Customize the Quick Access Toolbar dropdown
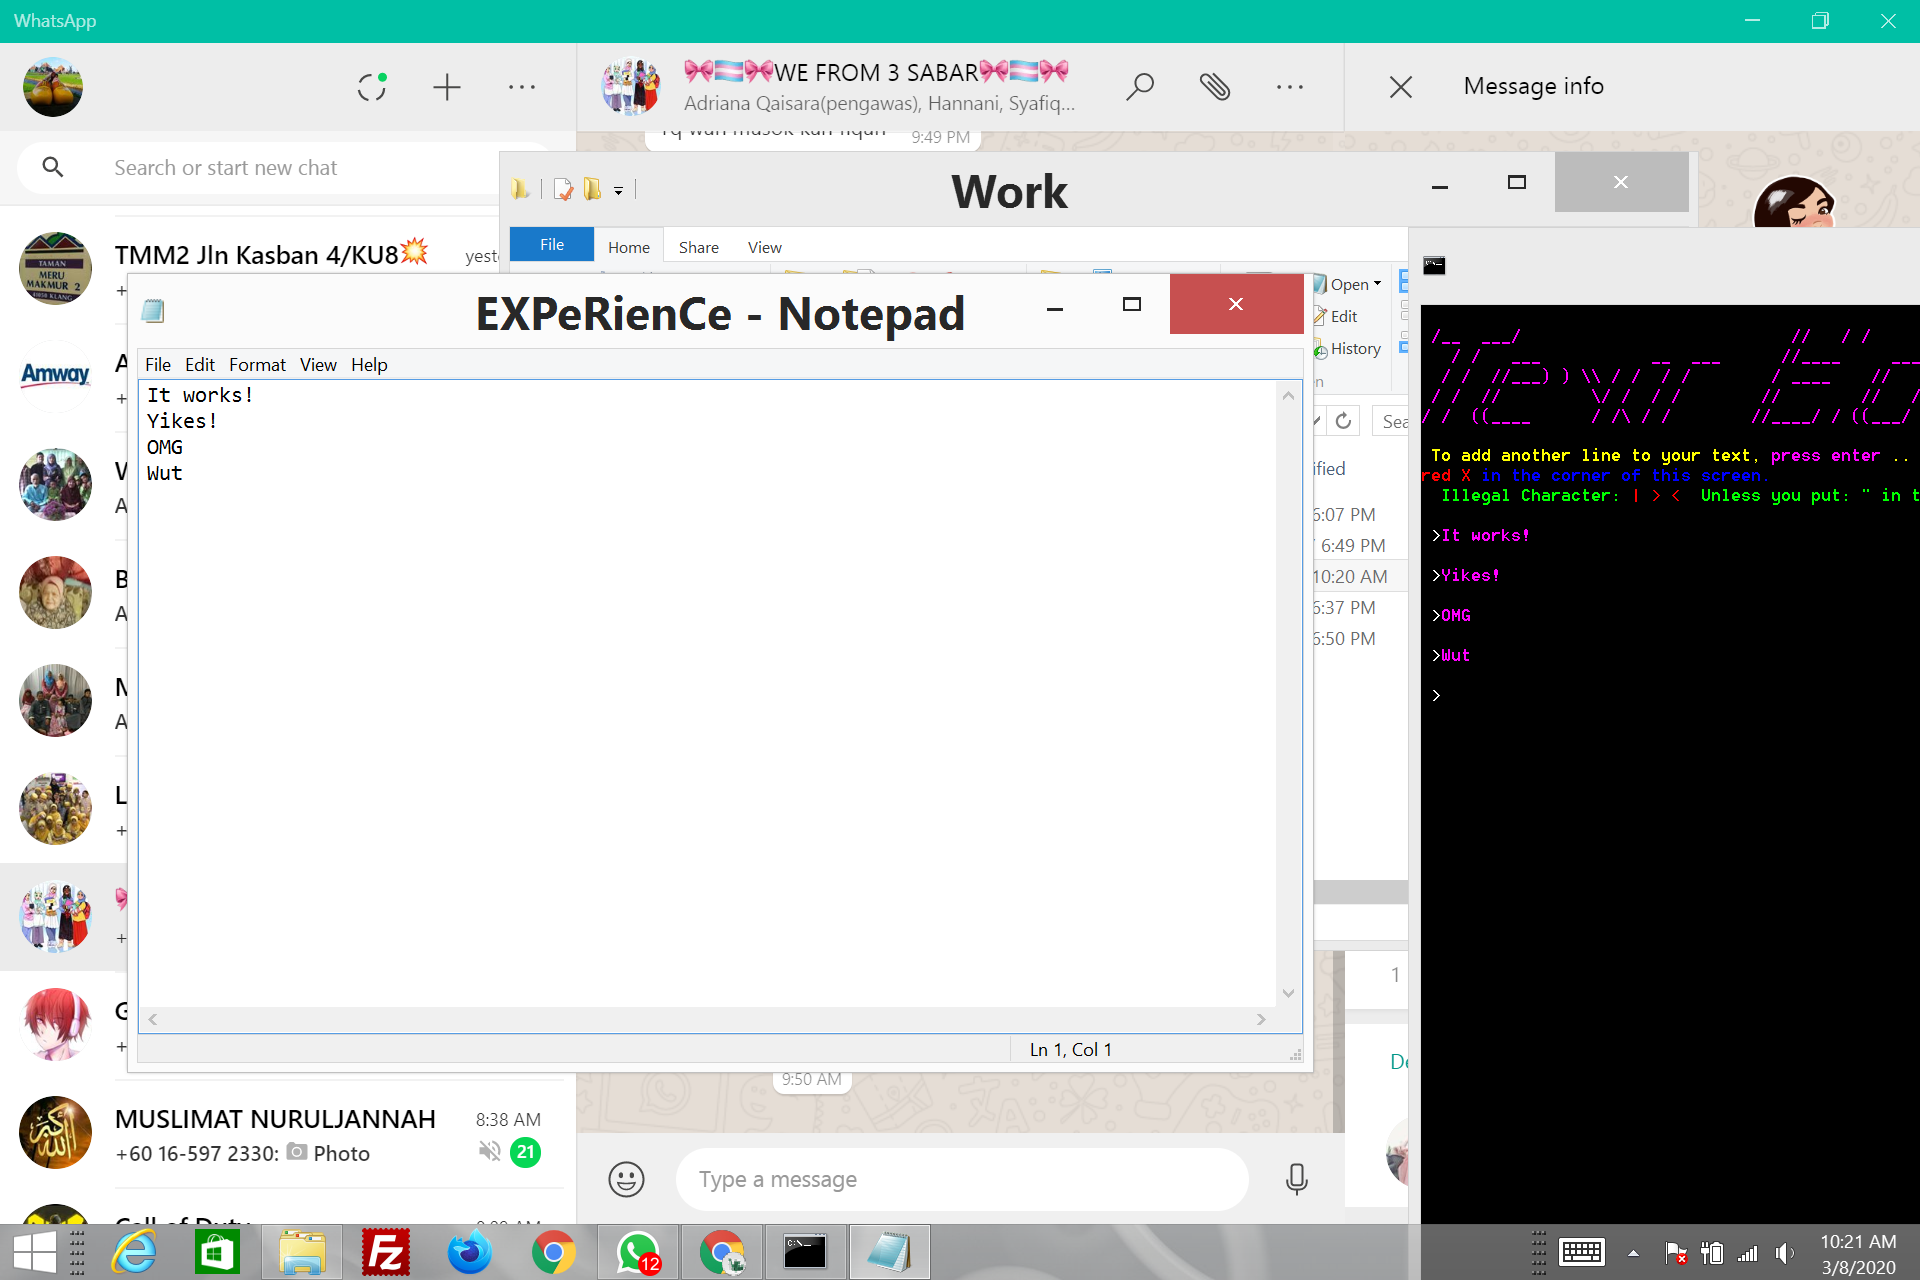The image size is (1920, 1280). click(618, 190)
